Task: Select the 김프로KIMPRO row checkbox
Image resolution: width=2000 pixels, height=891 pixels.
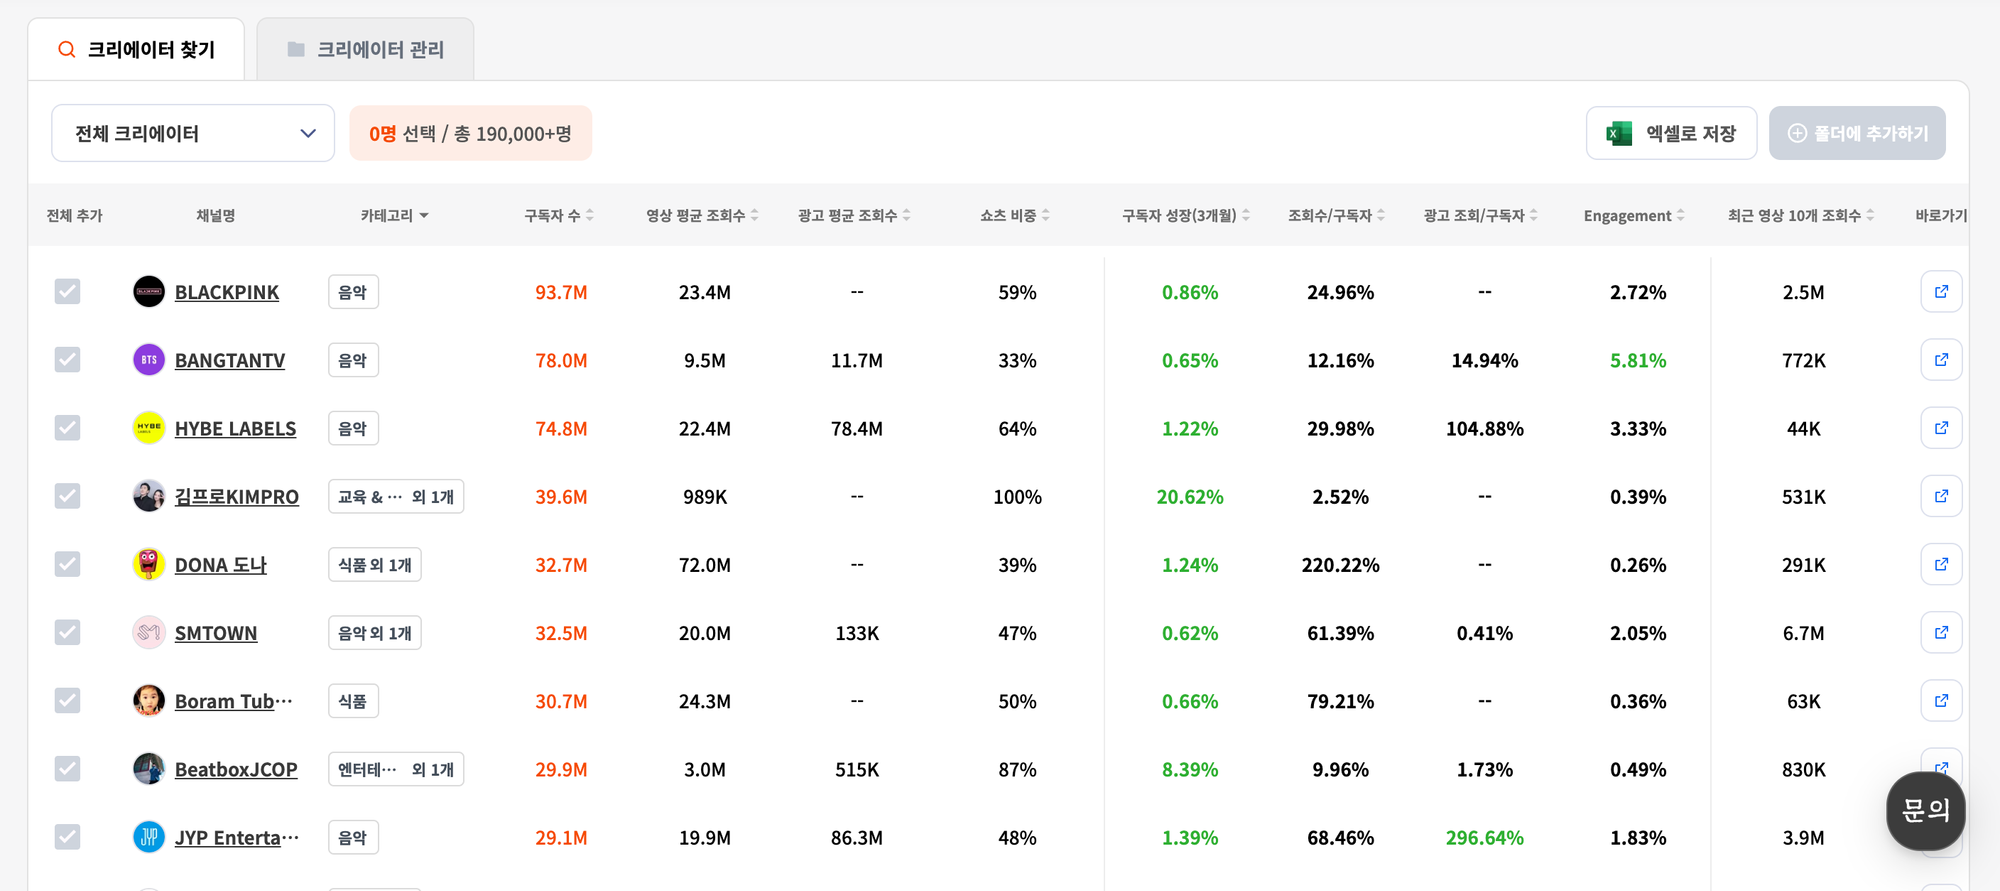Action: click(67, 496)
